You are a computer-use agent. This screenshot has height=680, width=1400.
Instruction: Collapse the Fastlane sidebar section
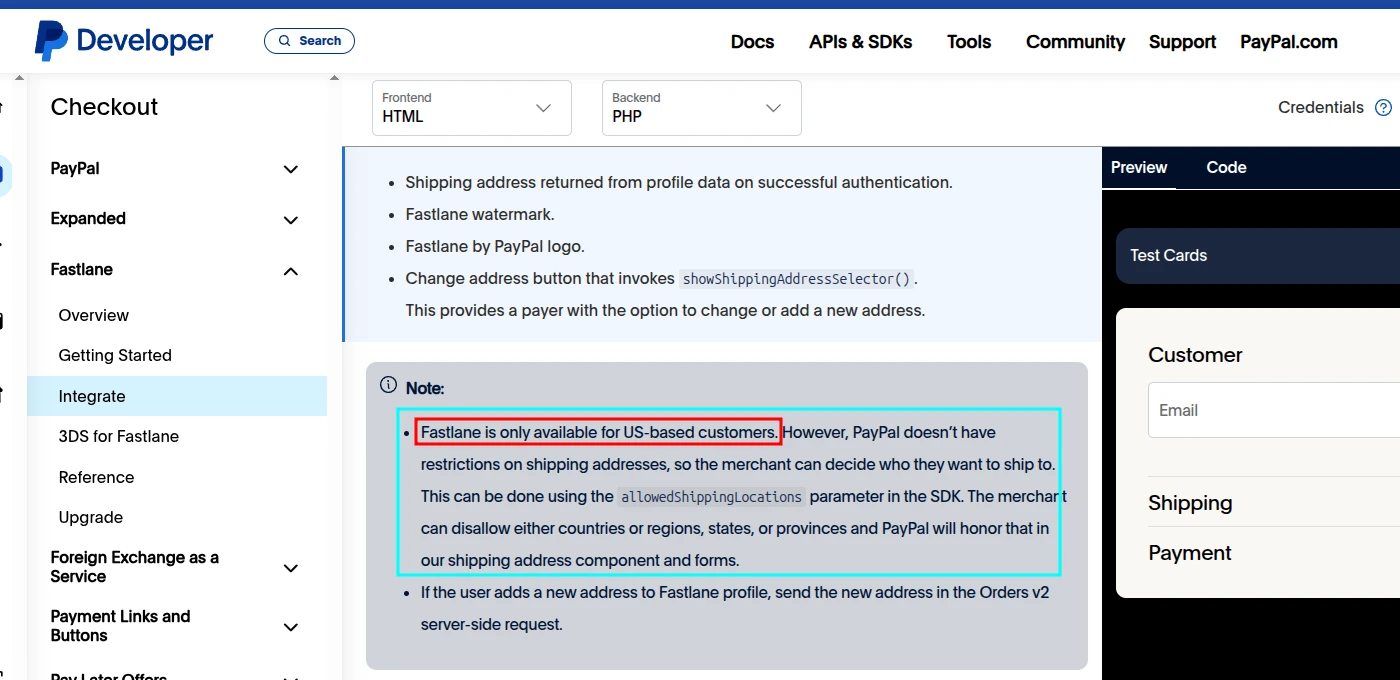(x=176, y=270)
